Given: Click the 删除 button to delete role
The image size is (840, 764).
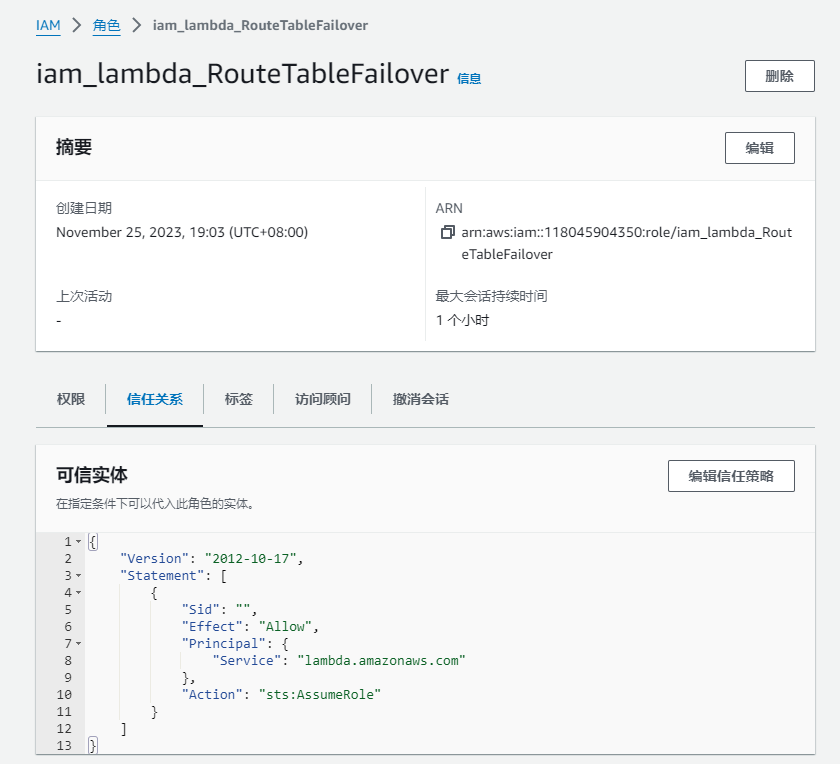Looking at the screenshot, I should pyautogui.click(x=779, y=76).
